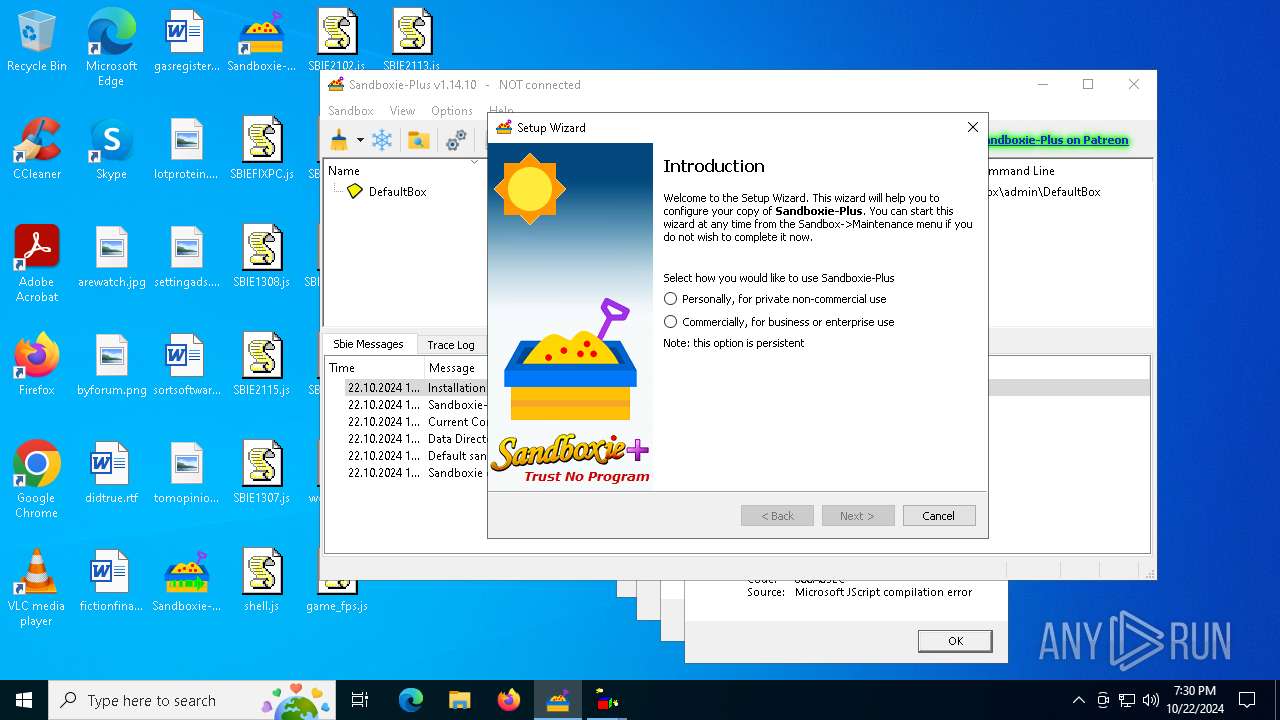This screenshot has width=1280, height=720.
Task: Open the Microsoft Edge desktop shortcut
Action: click(111, 48)
